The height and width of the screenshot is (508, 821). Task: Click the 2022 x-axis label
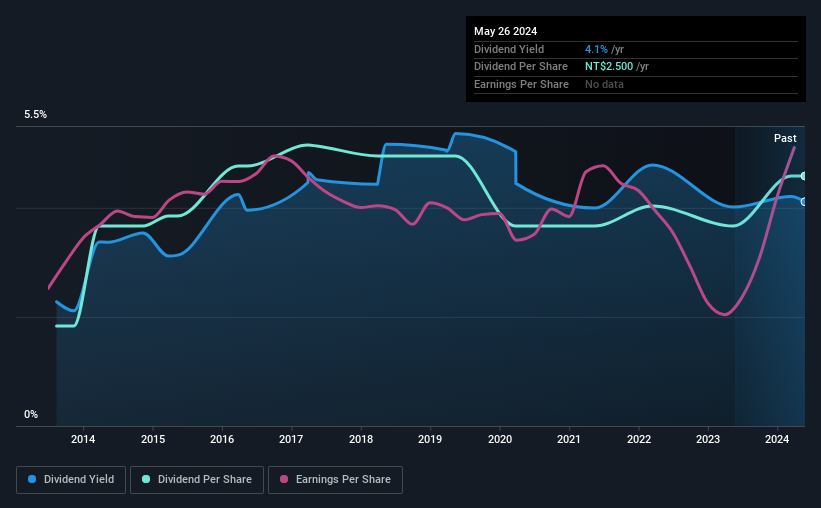(639, 439)
